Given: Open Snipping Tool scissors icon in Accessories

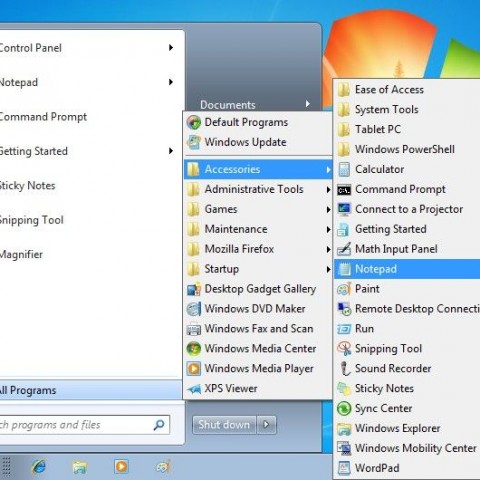Looking at the screenshot, I should click(344, 349).
